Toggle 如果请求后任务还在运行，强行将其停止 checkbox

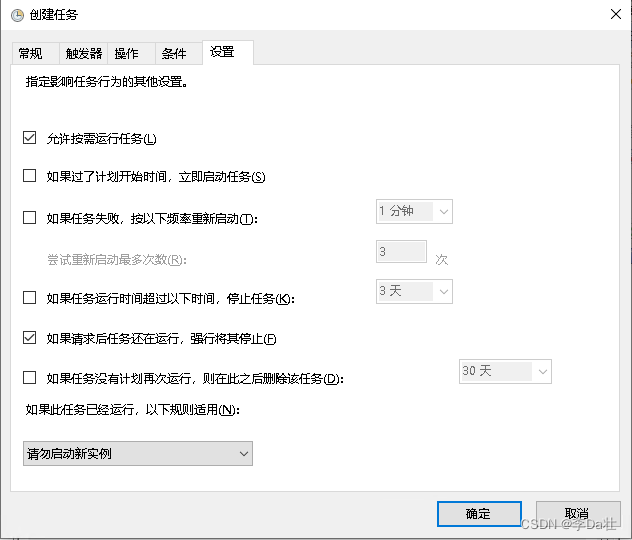coord(29,338)
